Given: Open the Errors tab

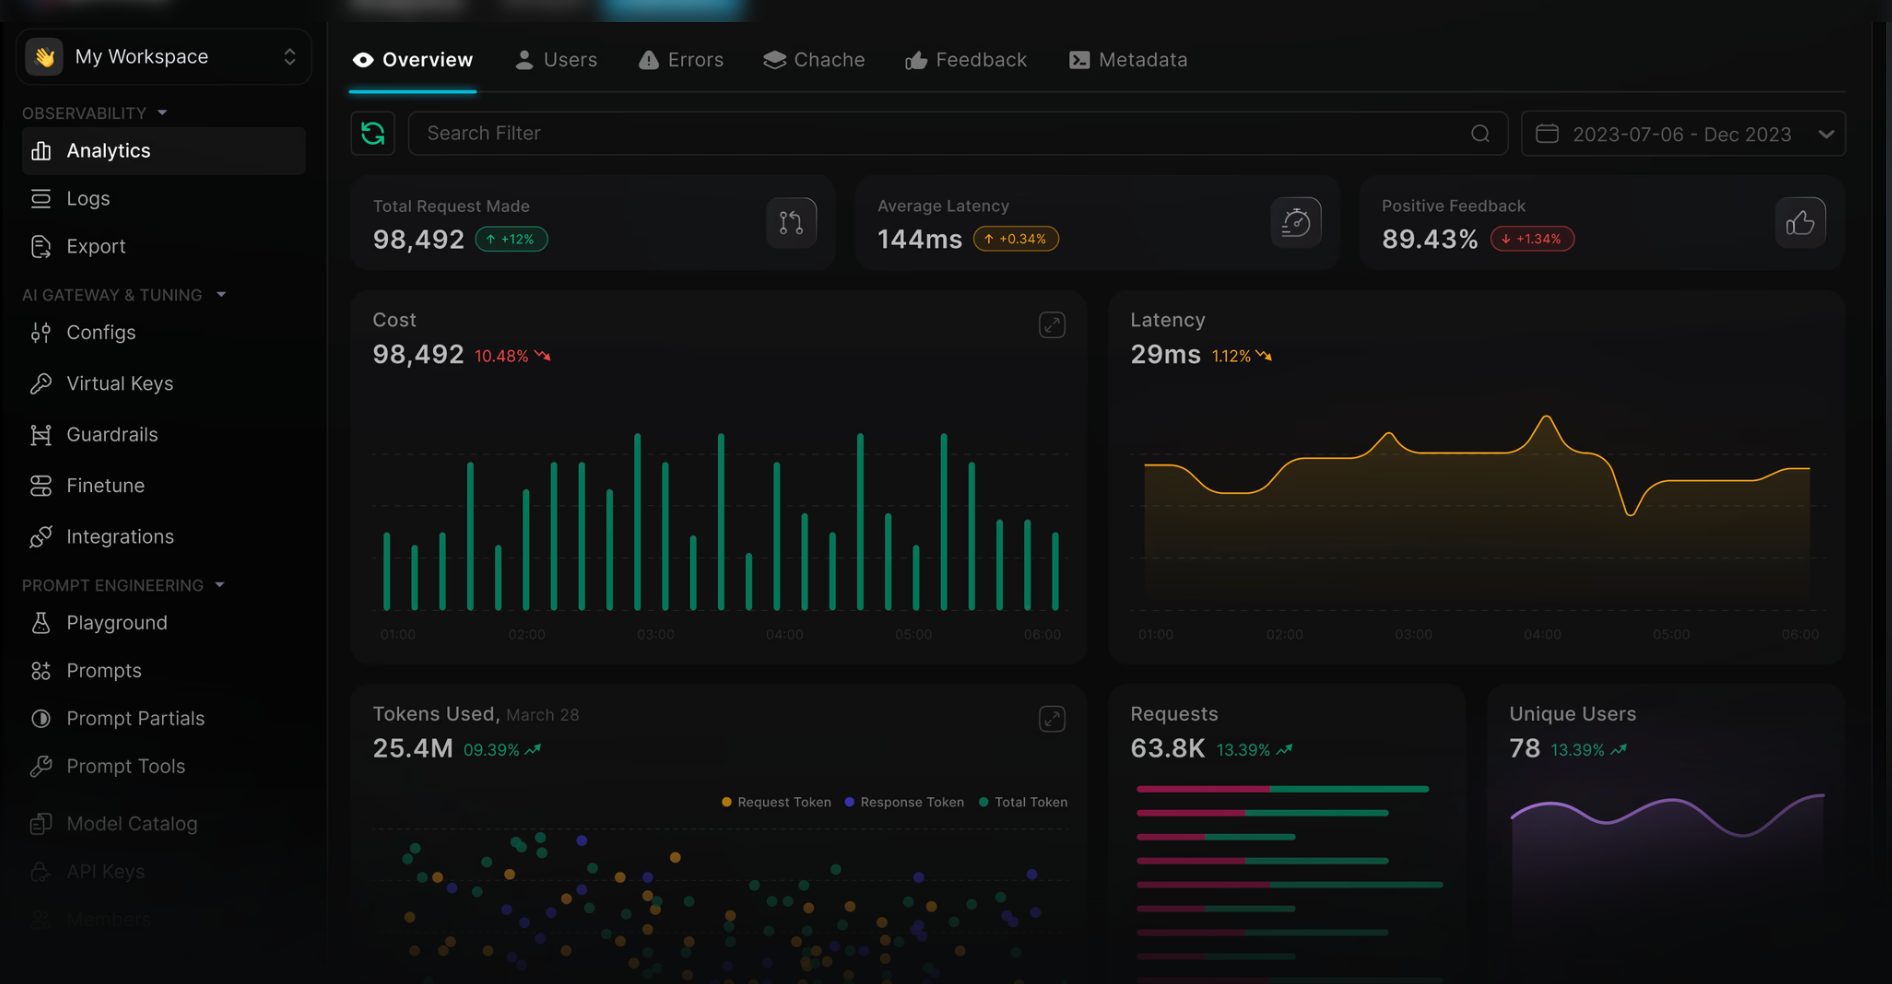Looking at the screenshot, I should [681, 60].
